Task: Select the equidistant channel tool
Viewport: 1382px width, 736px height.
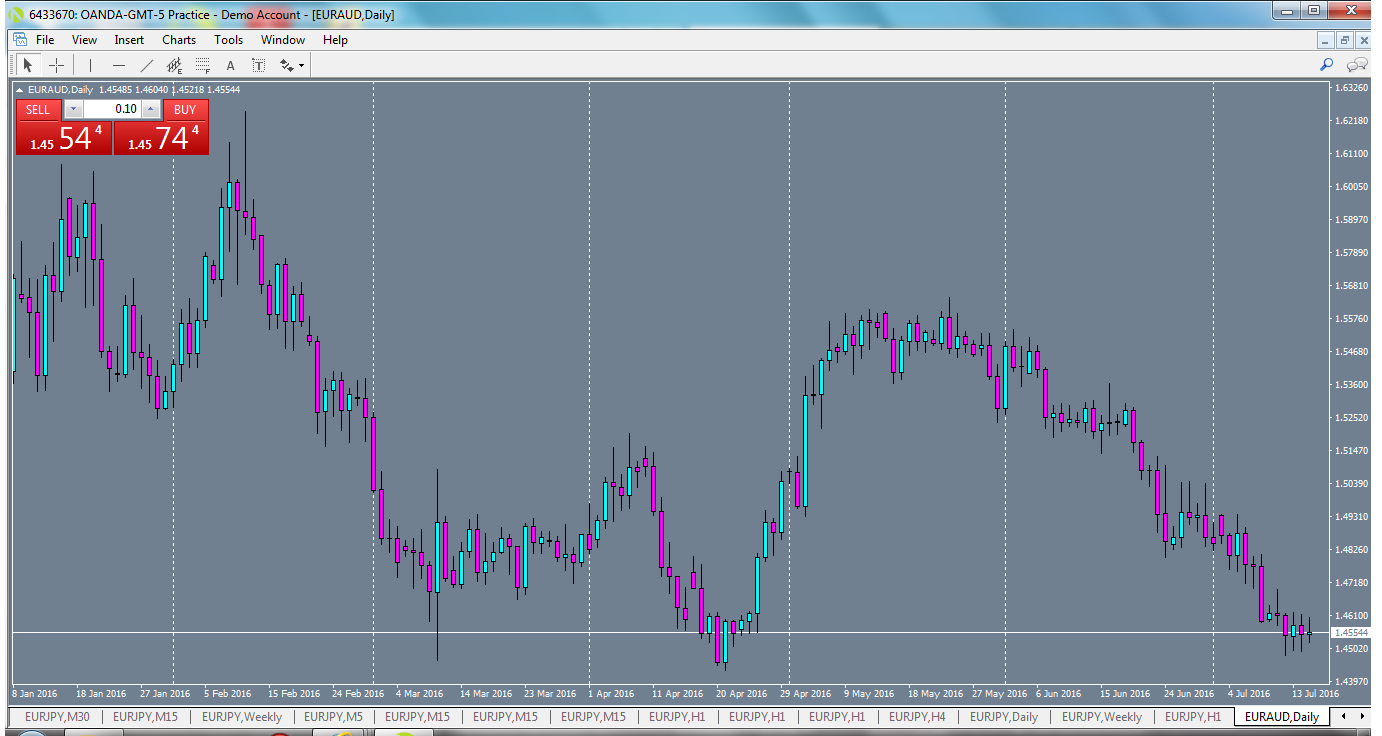Action: pos(173,64)
